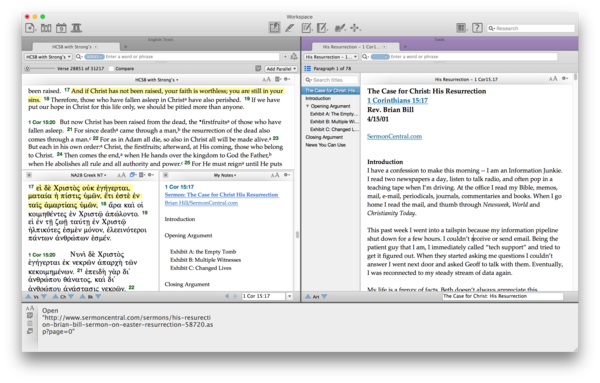The width and height of the screenshot is (600, 383).
Task: Open the Library books icon
Action: point(46,28)
